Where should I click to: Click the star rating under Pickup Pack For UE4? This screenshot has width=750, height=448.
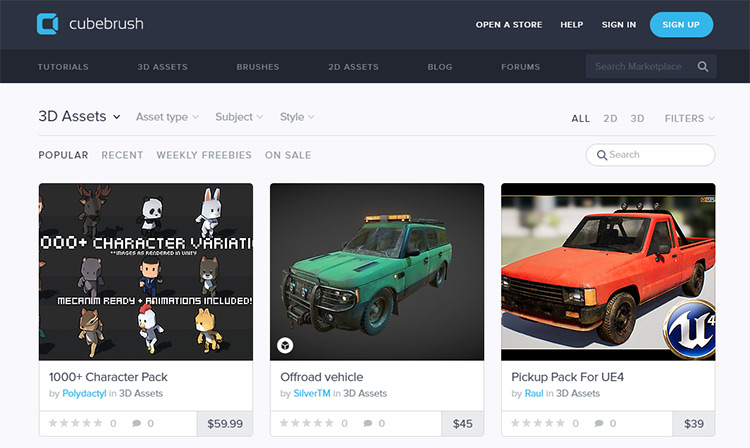pyautogui.click(x=538, y=423)
